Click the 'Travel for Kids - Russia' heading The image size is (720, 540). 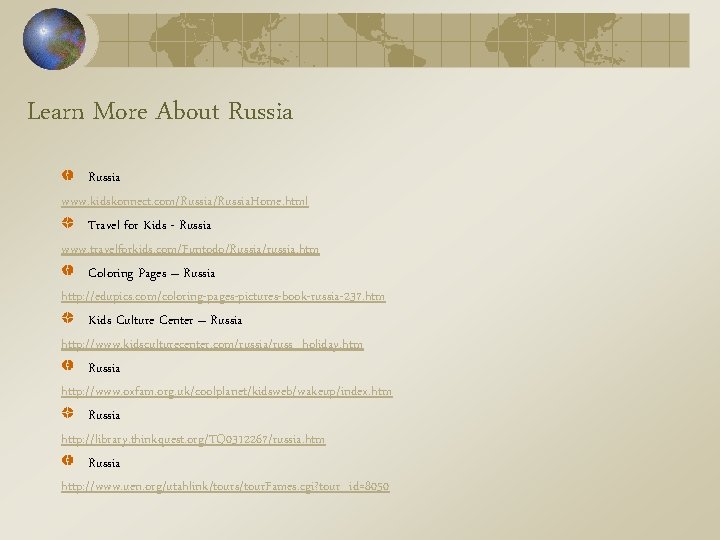[150, 225]
